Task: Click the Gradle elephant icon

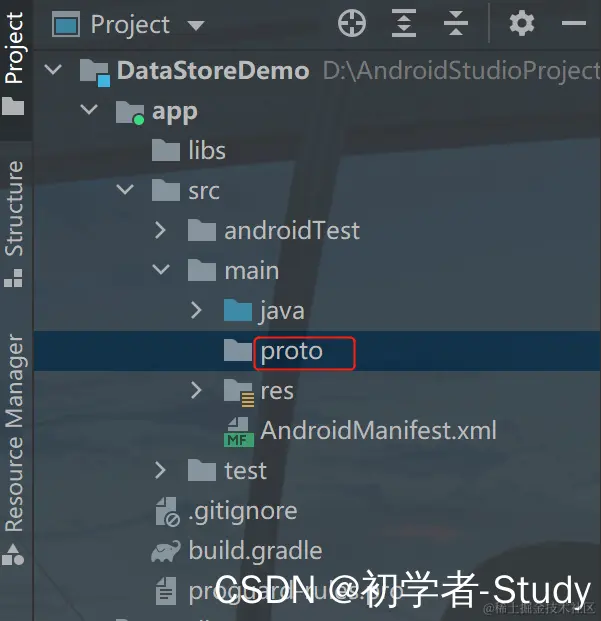Action: click(165, 551)
